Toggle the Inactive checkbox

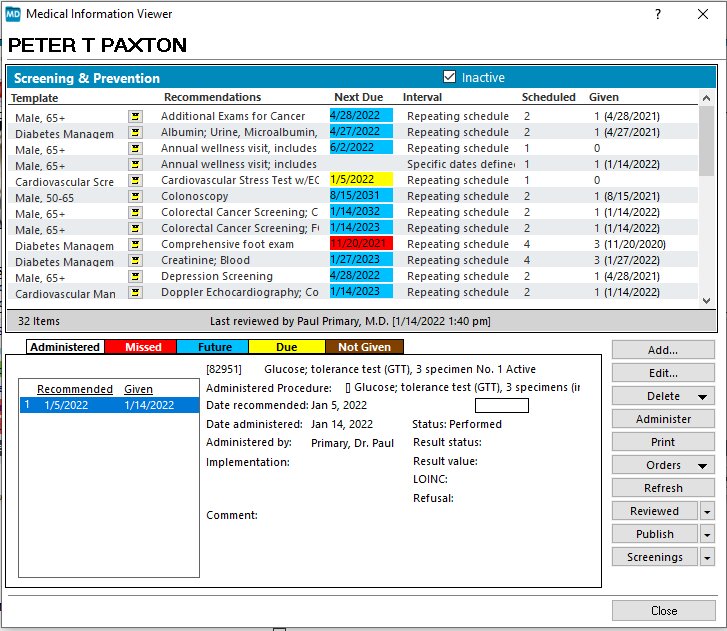click(x=450, y=77)
